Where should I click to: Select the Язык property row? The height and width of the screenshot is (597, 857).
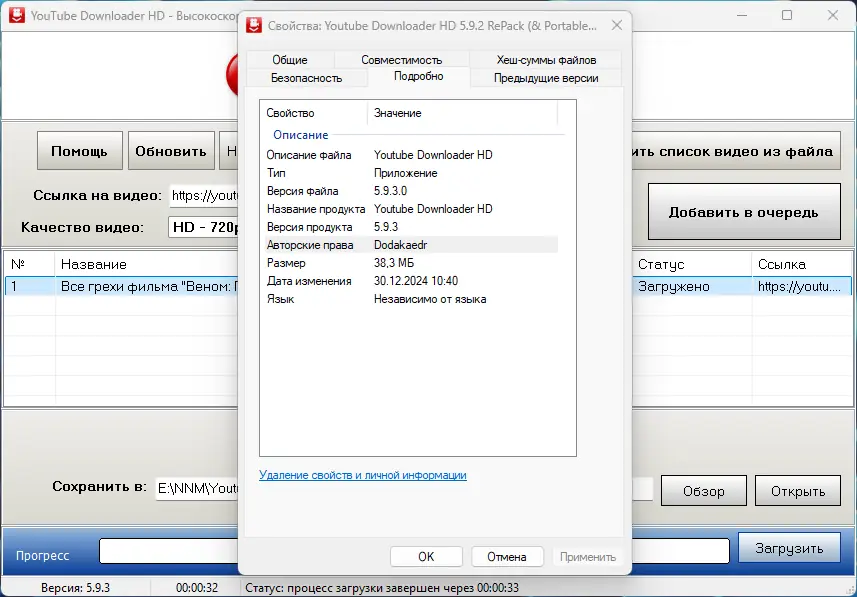[412, 299]
